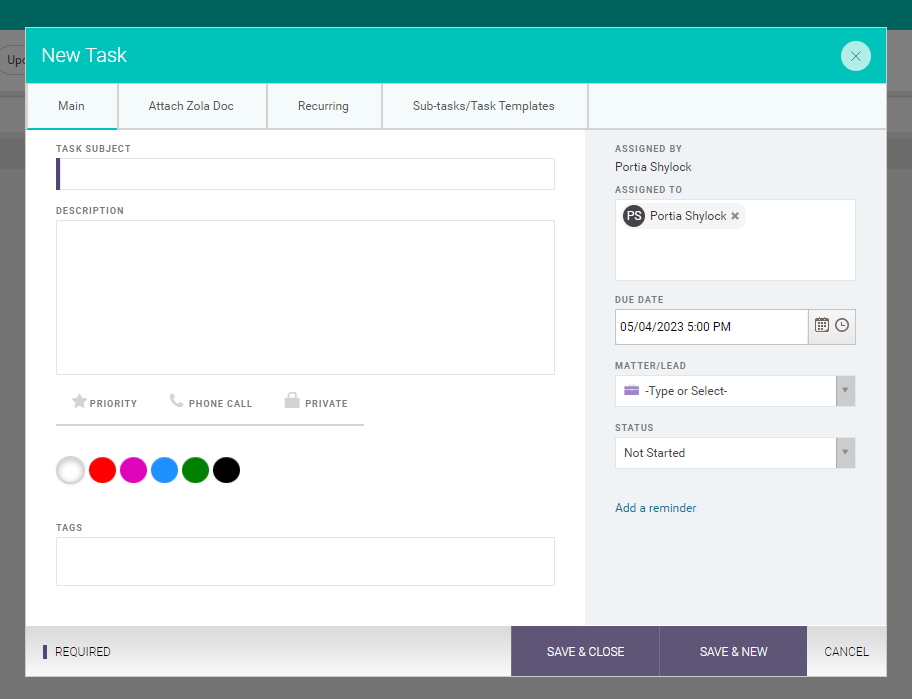Click the Task Subject input field

pos(306,174)
